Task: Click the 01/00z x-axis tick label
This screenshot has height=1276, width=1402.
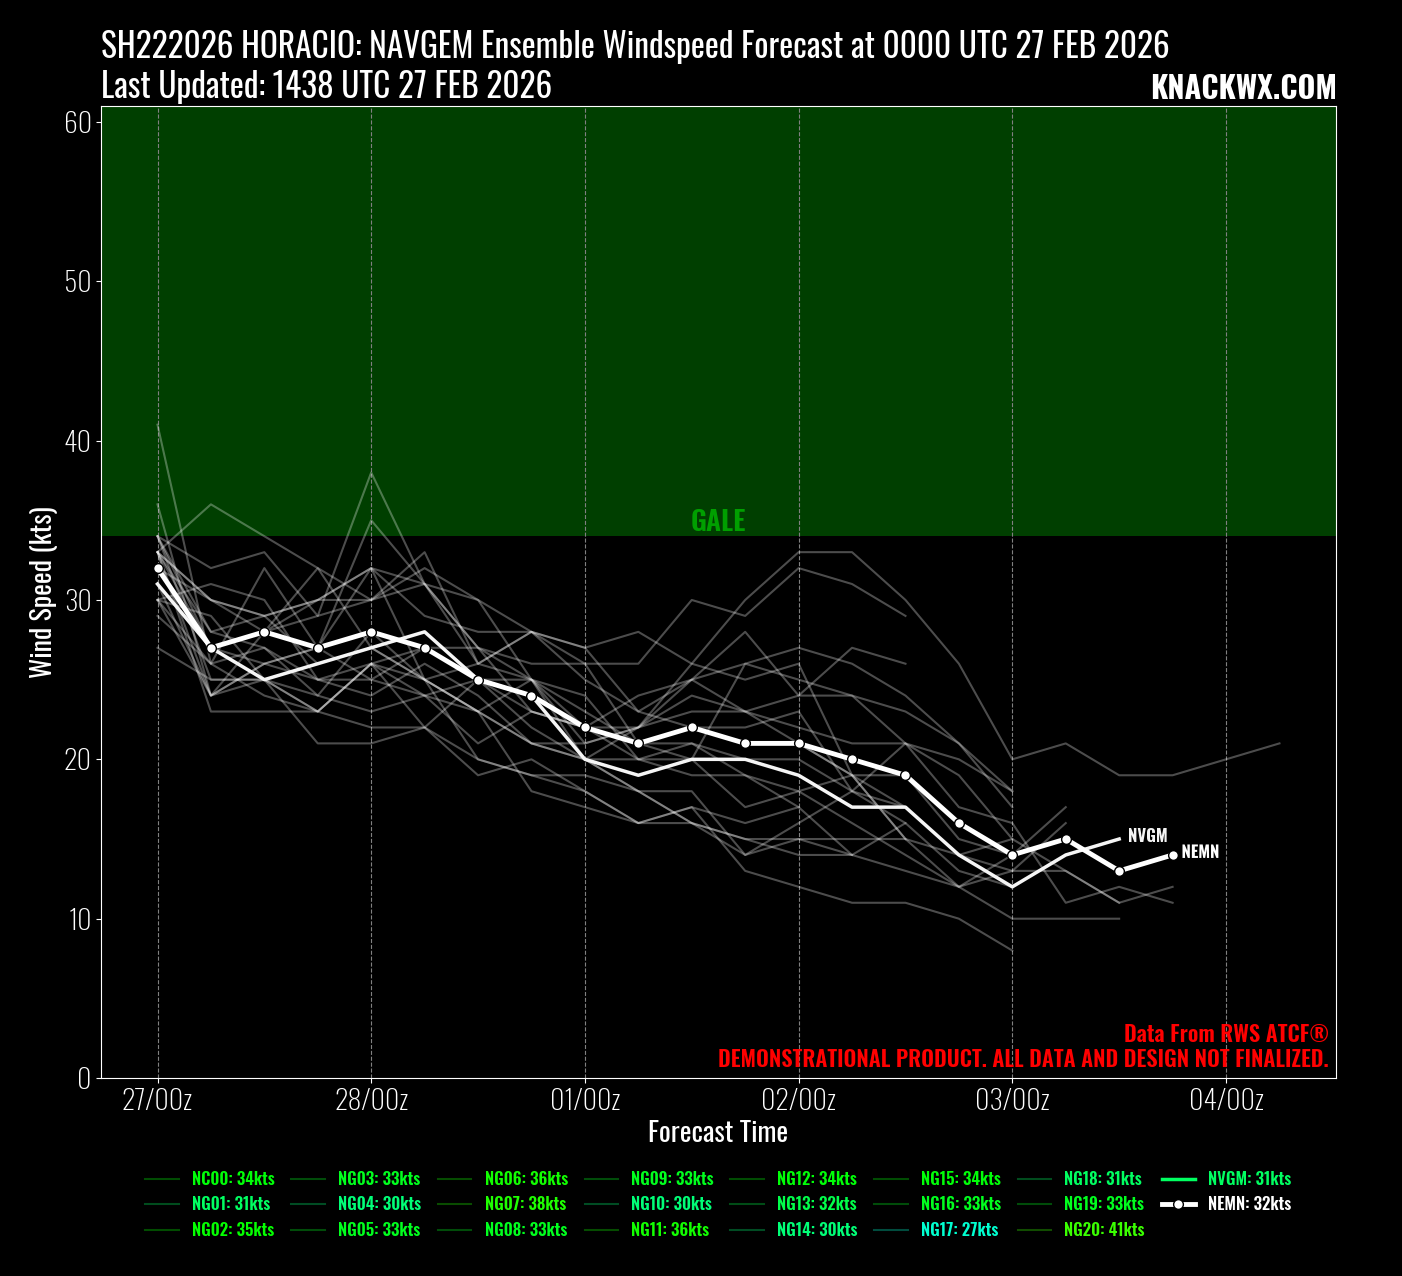Action: pos(585,1100)
